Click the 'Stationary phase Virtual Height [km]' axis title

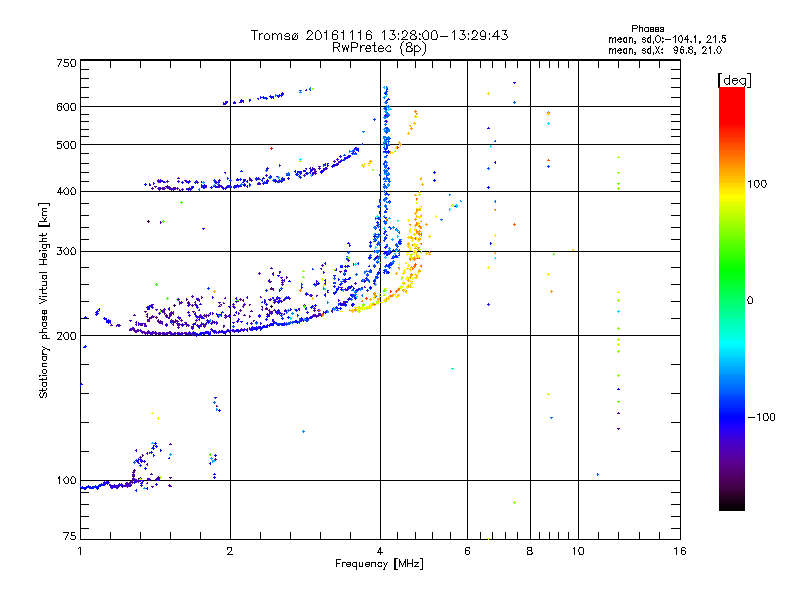(x=44, y=300)
